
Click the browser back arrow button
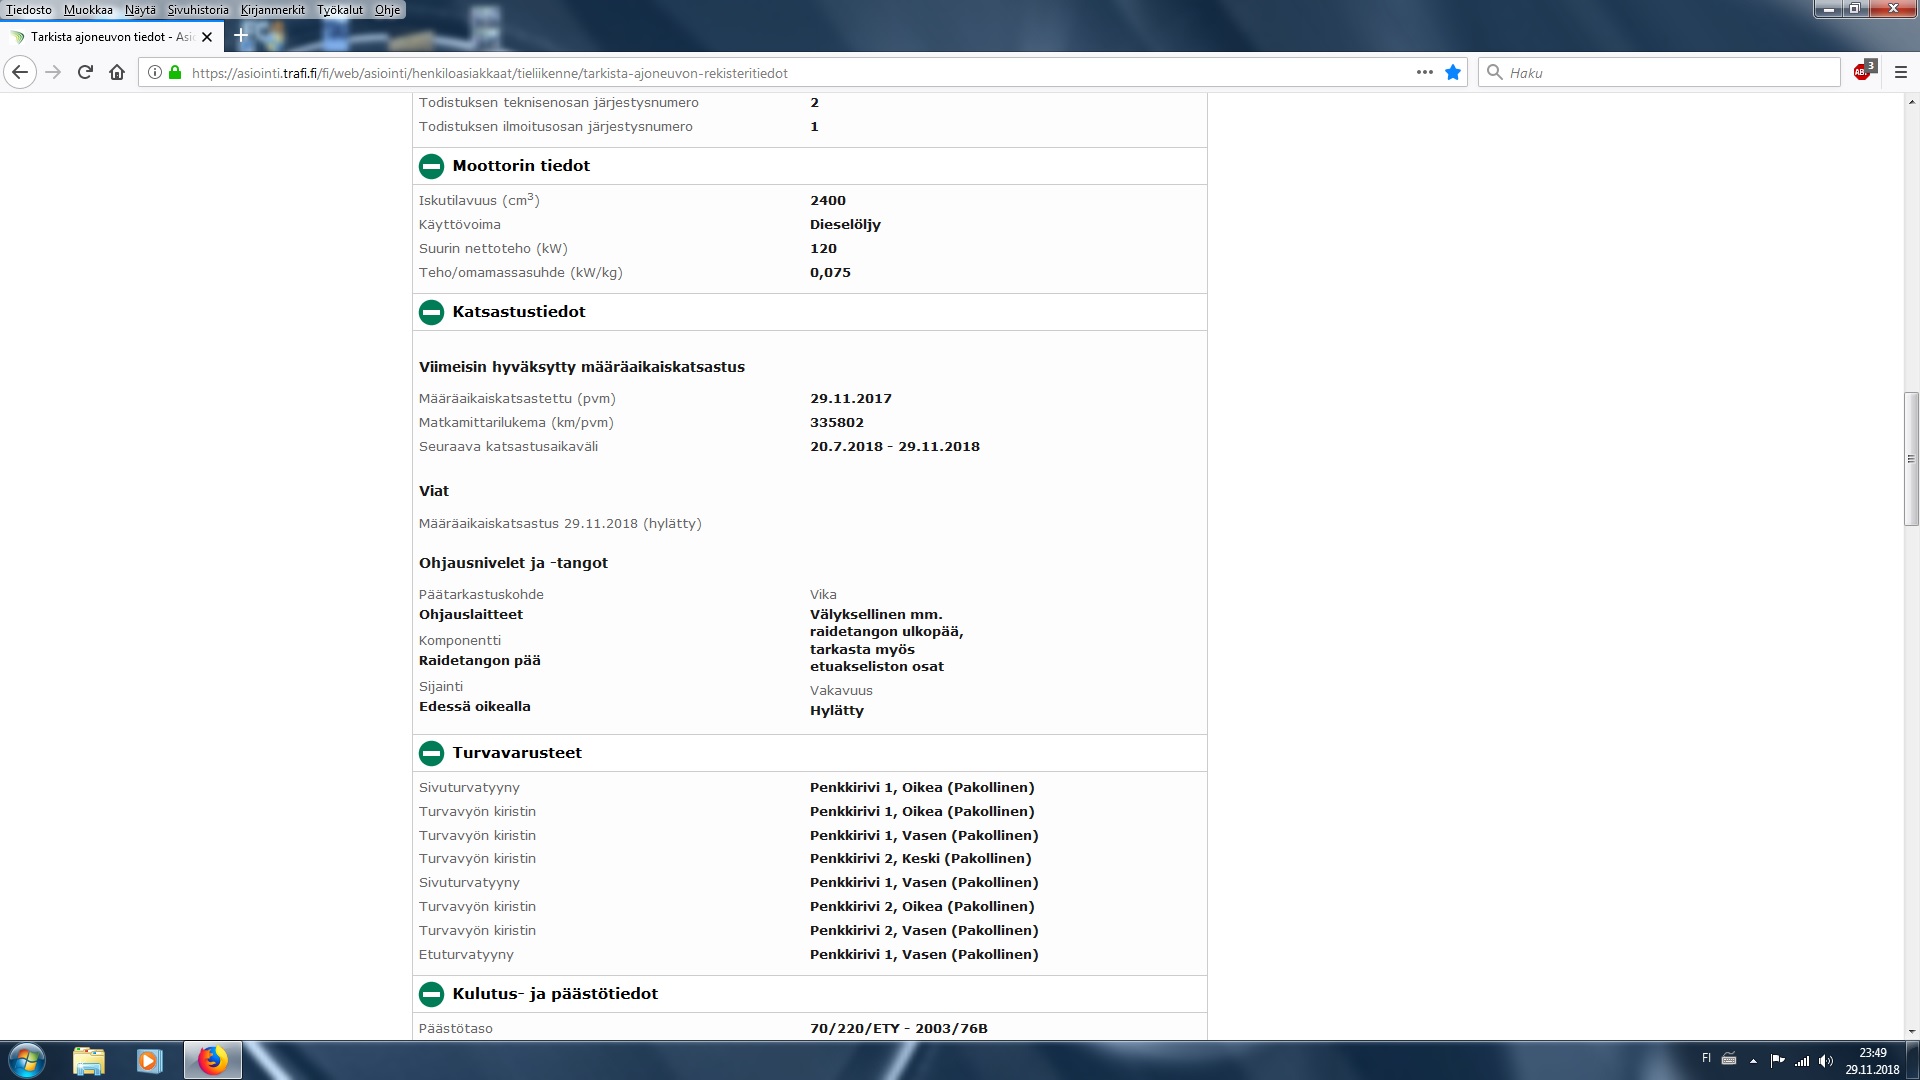pos(20,72)
